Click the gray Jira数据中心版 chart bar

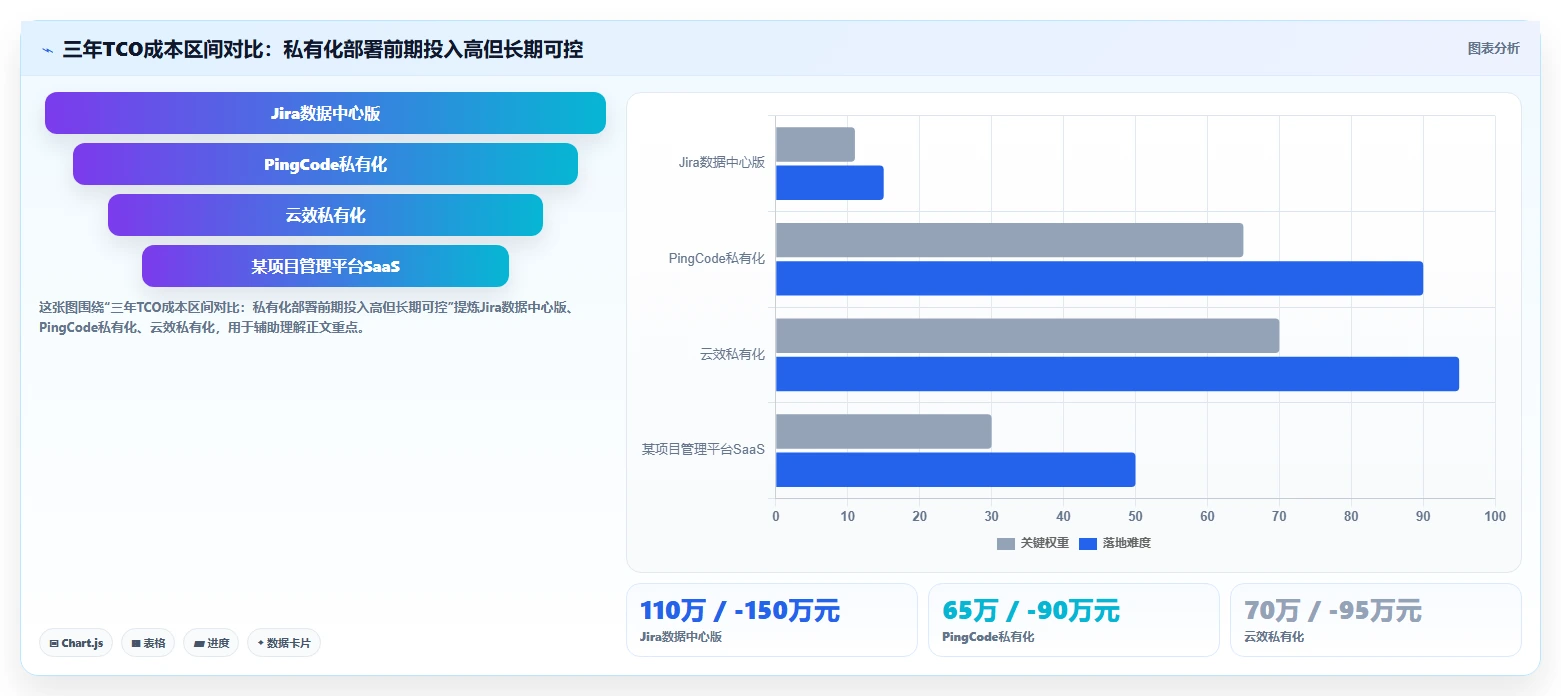[x=815, y=144]
